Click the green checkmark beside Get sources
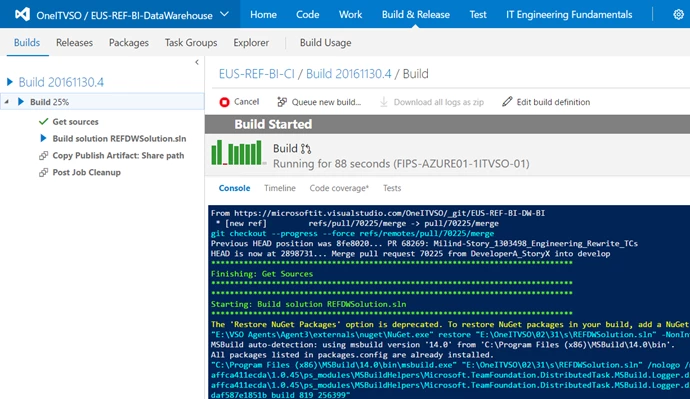This screenshot has height=399, width=690. click(x=43, y=121)
